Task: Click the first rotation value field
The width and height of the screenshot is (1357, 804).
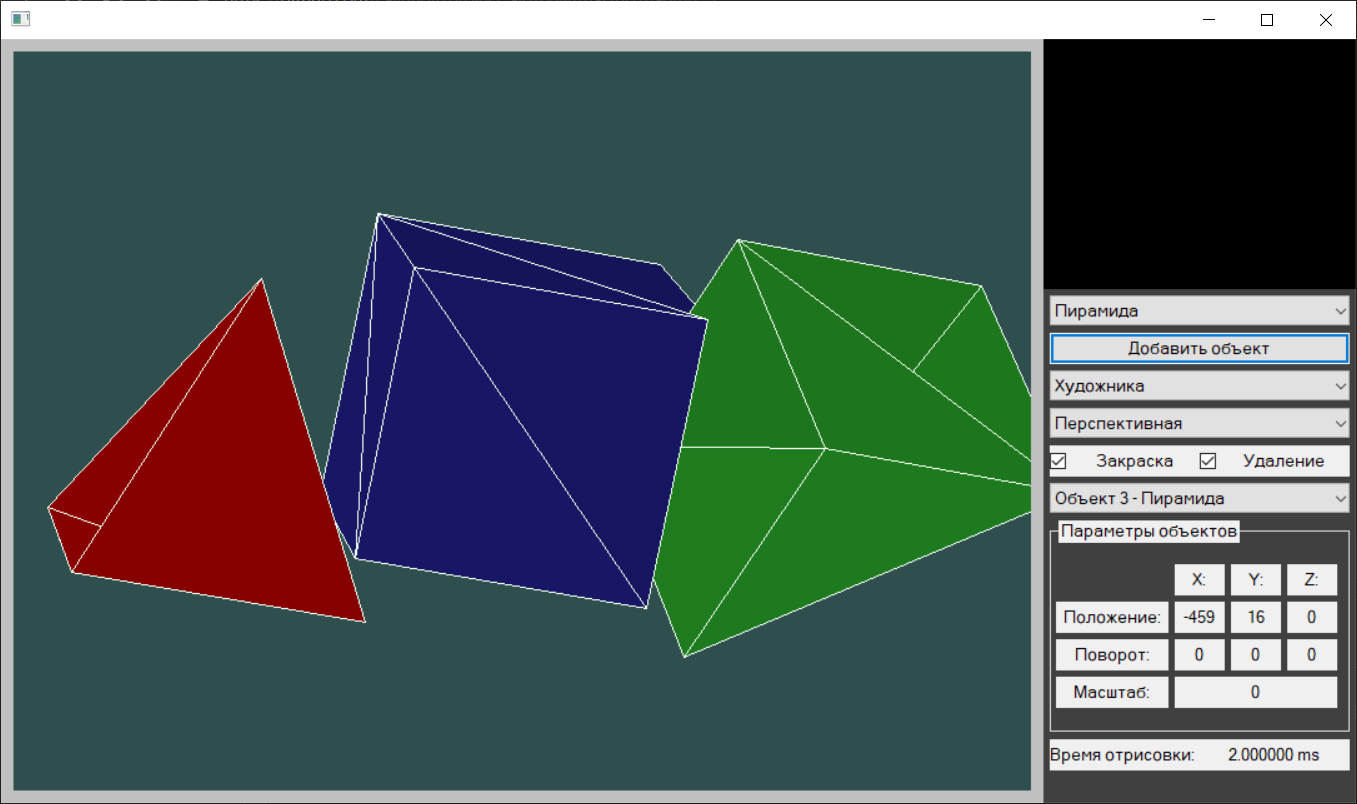Action: [x=1199, y=654]
